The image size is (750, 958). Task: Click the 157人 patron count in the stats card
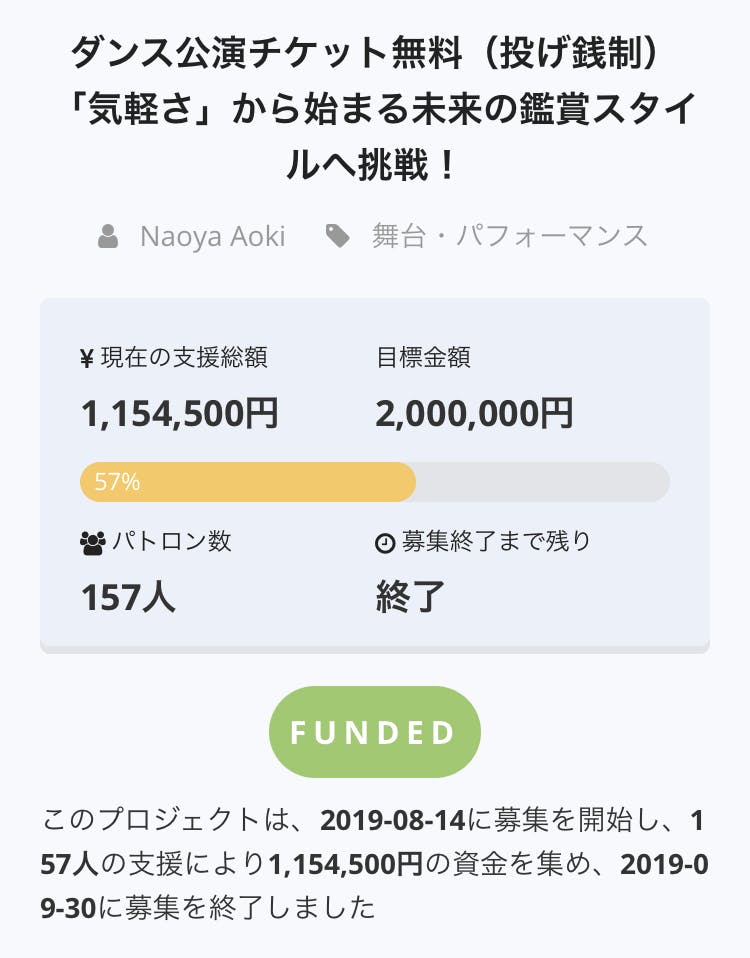[x=128, y=597]
